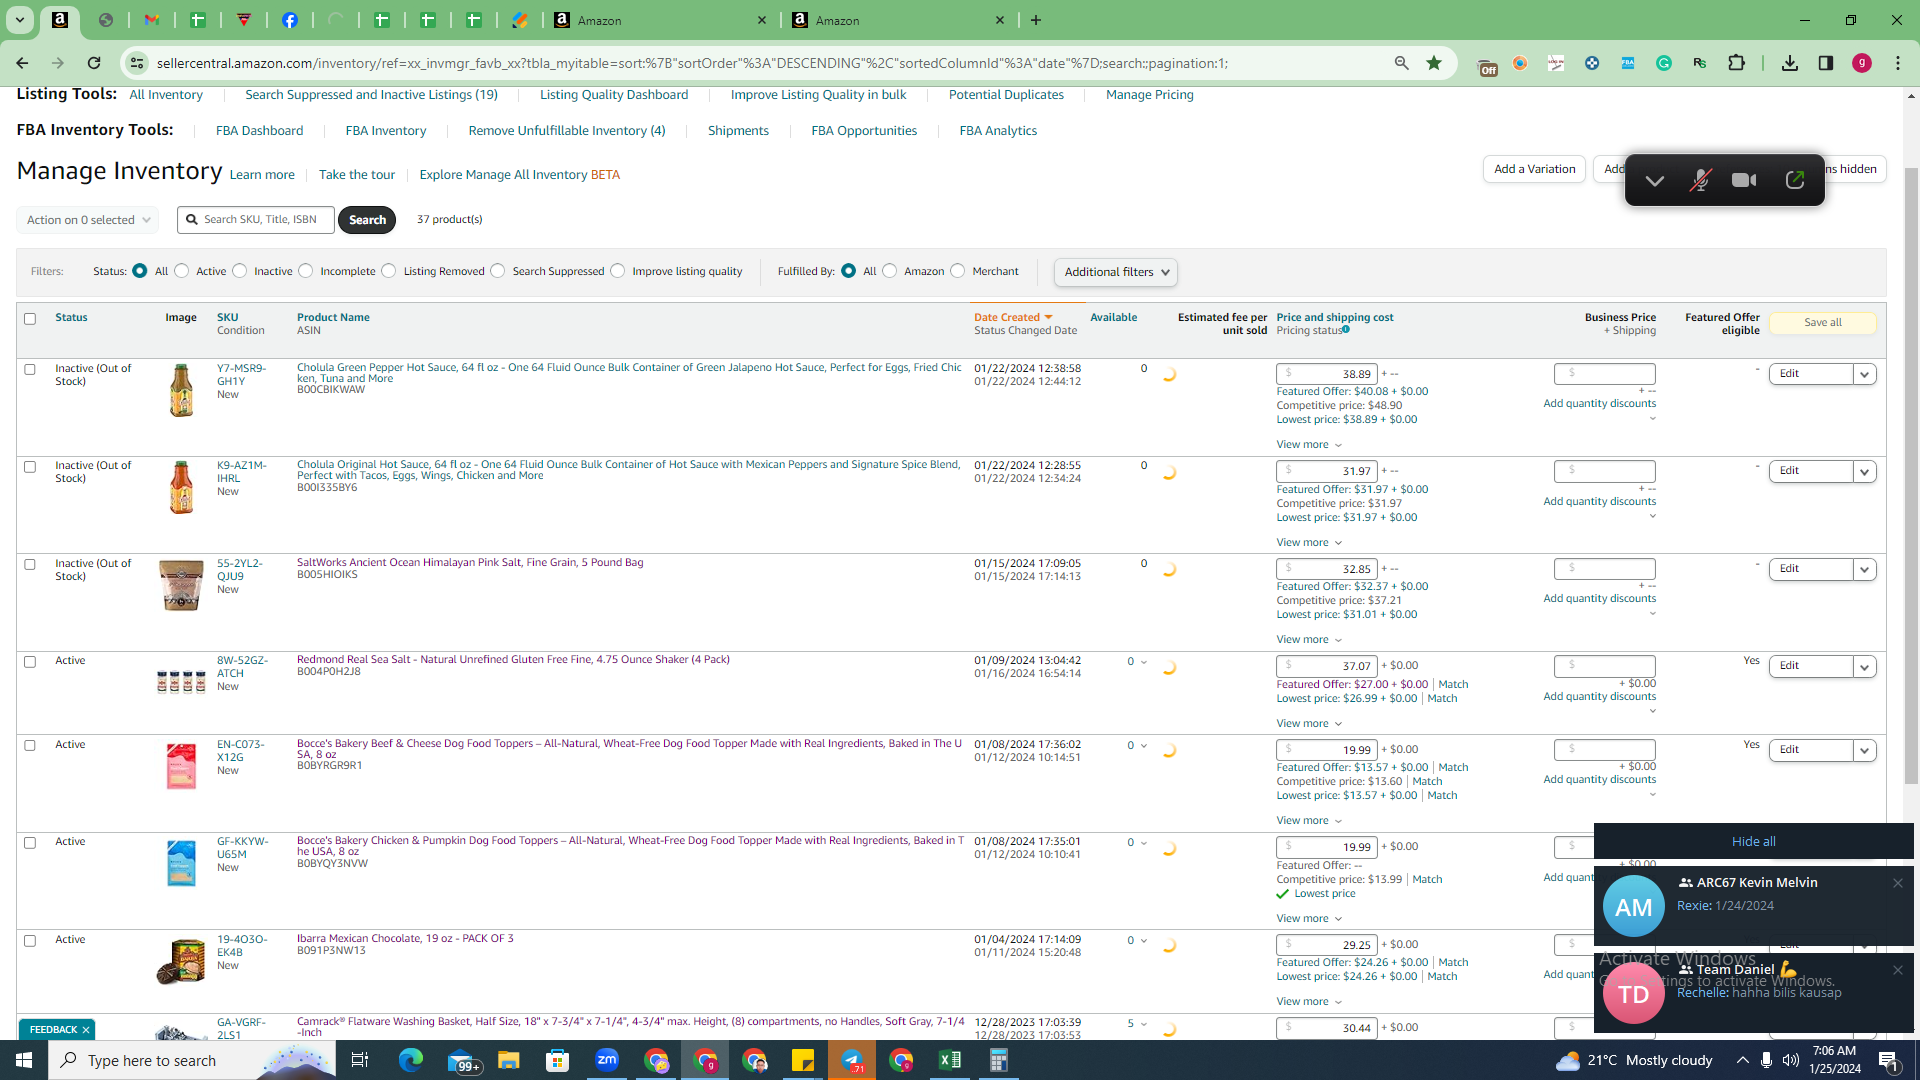This screenshot has height=1080, width=1920.
Task: Filter Fulfilled By Amazon radio button
Action: click(890, 271)
